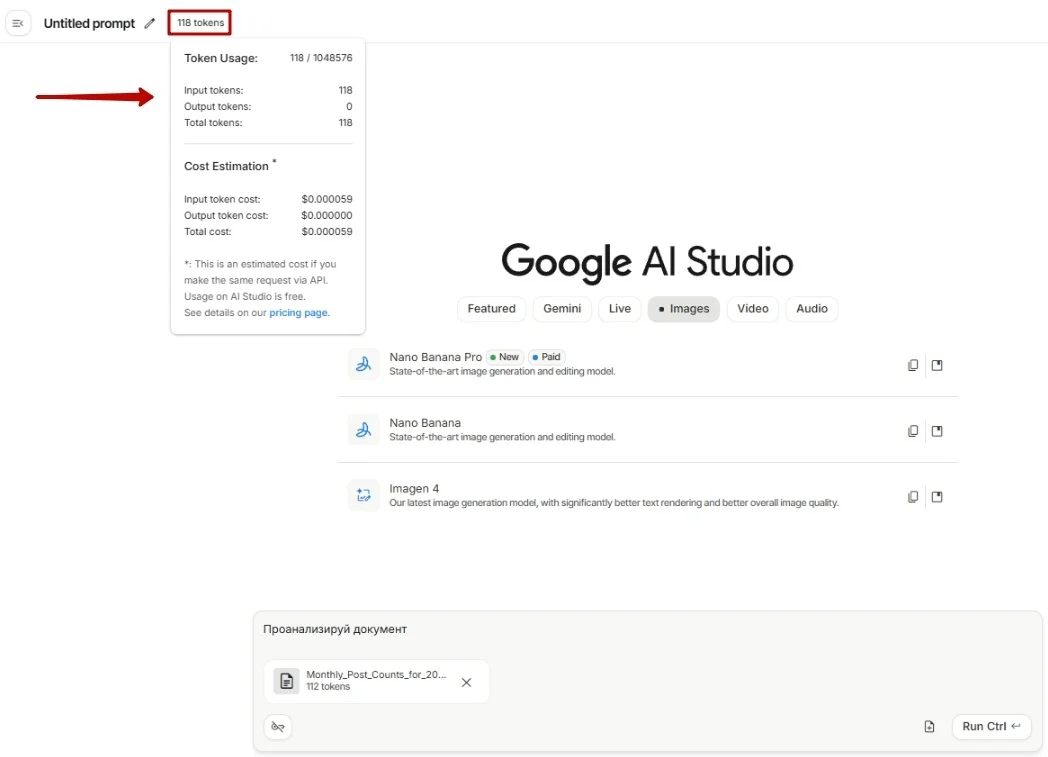
Task: Remove the Monthly_Post_Counts attachment
Action: point(467,682)
